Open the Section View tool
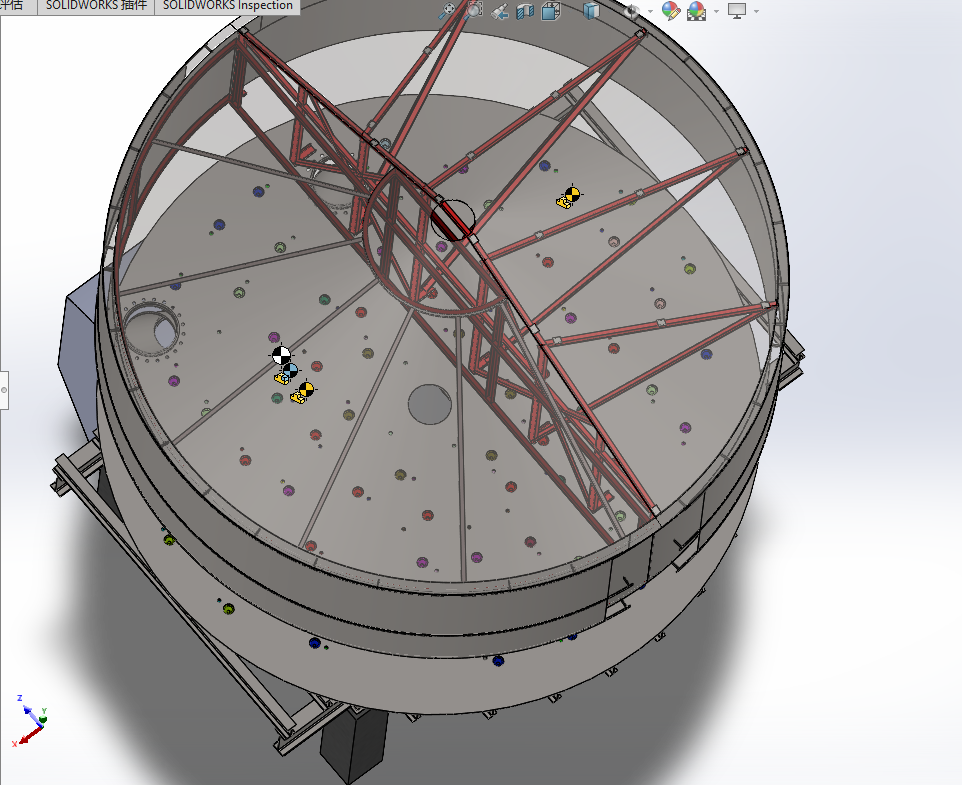This screenshot has height=785, width=962. pos(526,11)
